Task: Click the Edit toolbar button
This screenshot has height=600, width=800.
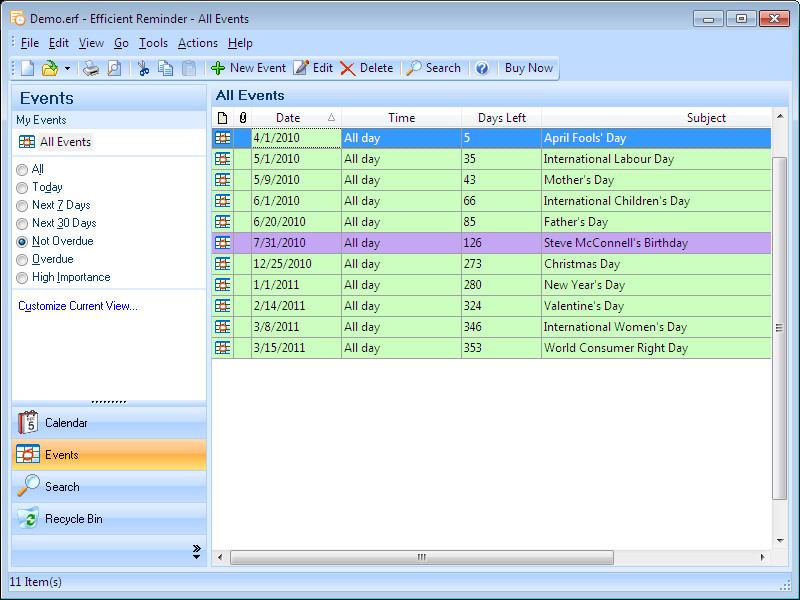Action: pos(313,68)
